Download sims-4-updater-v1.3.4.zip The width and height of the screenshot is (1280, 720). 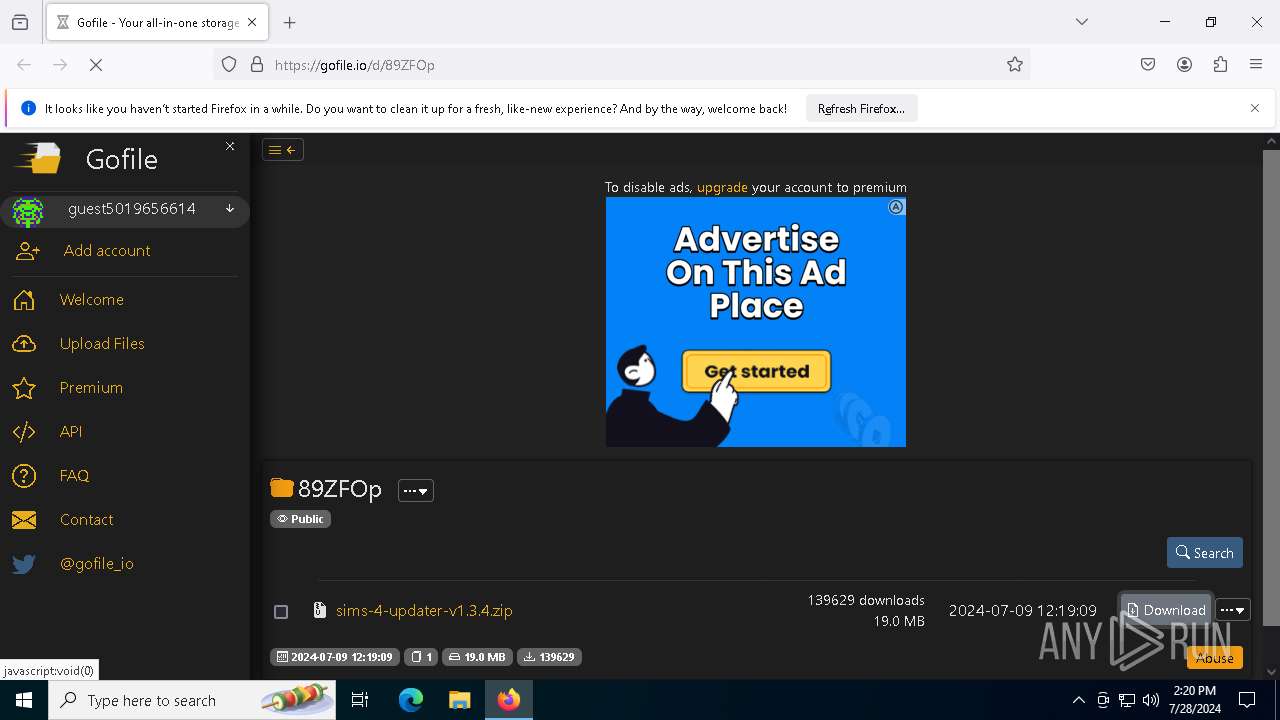[1166, 610]
